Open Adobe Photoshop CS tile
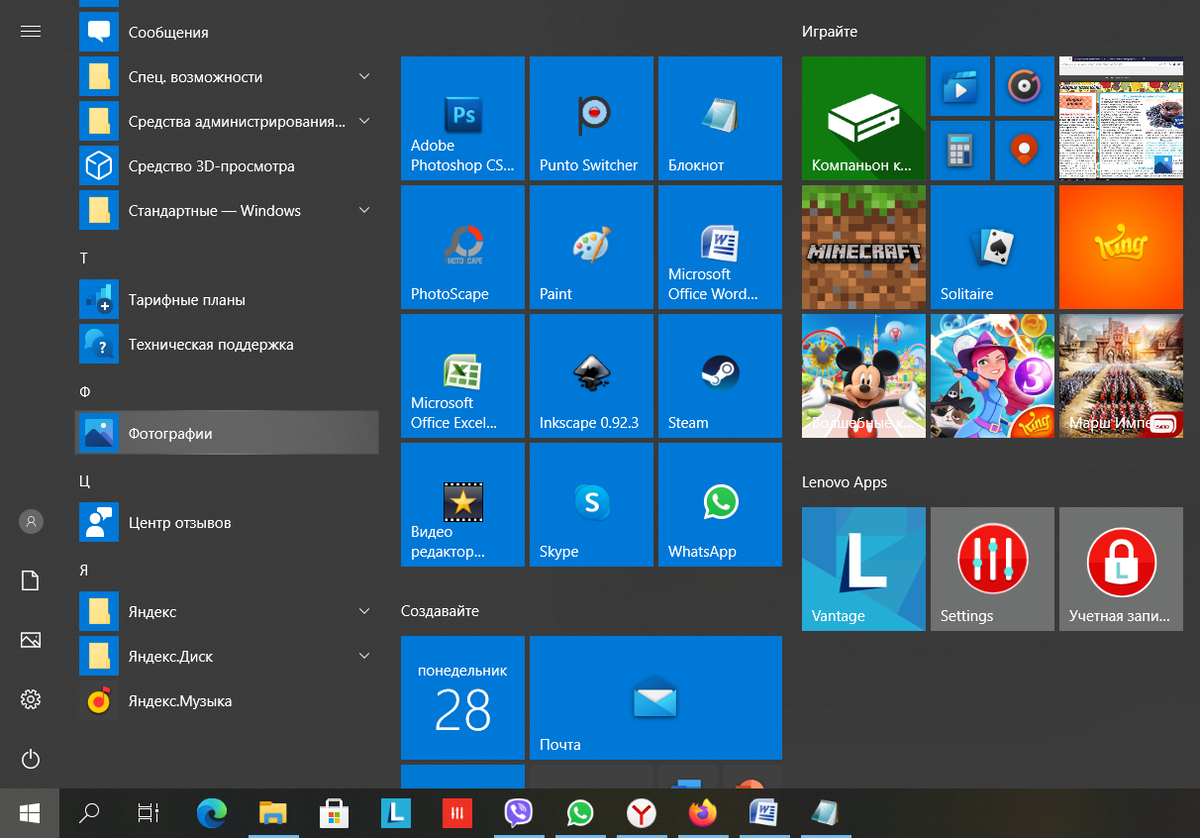This screenshot has height=838, width=1200. point(462,118)
